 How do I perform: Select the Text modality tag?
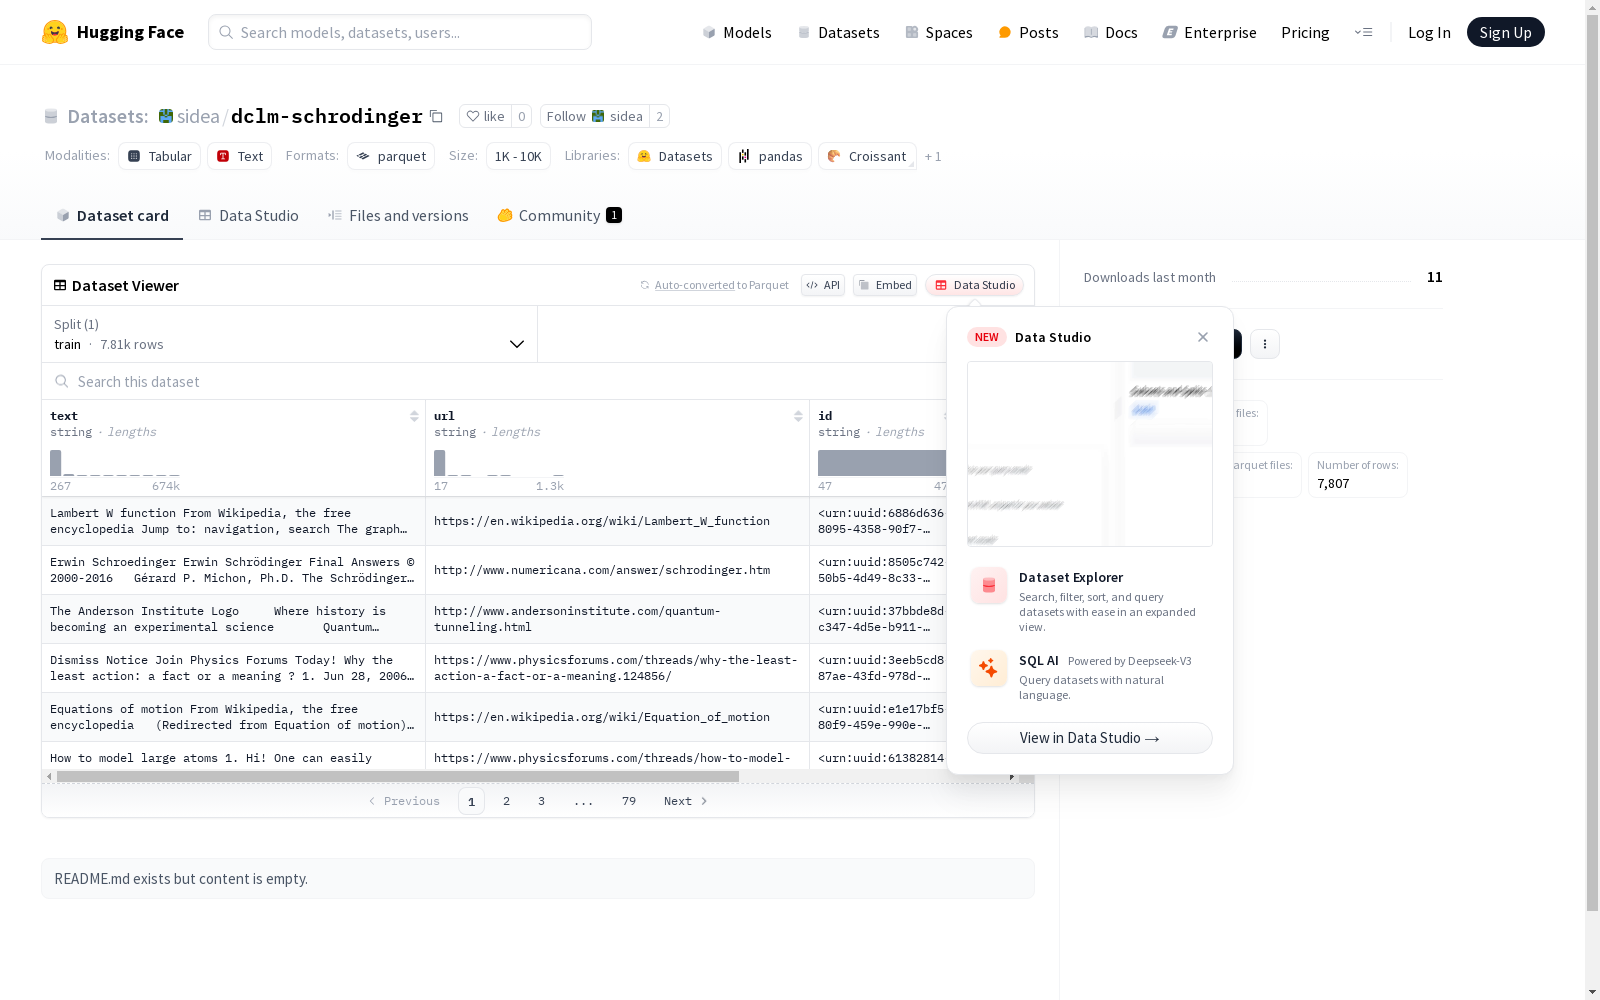[240, 156]
